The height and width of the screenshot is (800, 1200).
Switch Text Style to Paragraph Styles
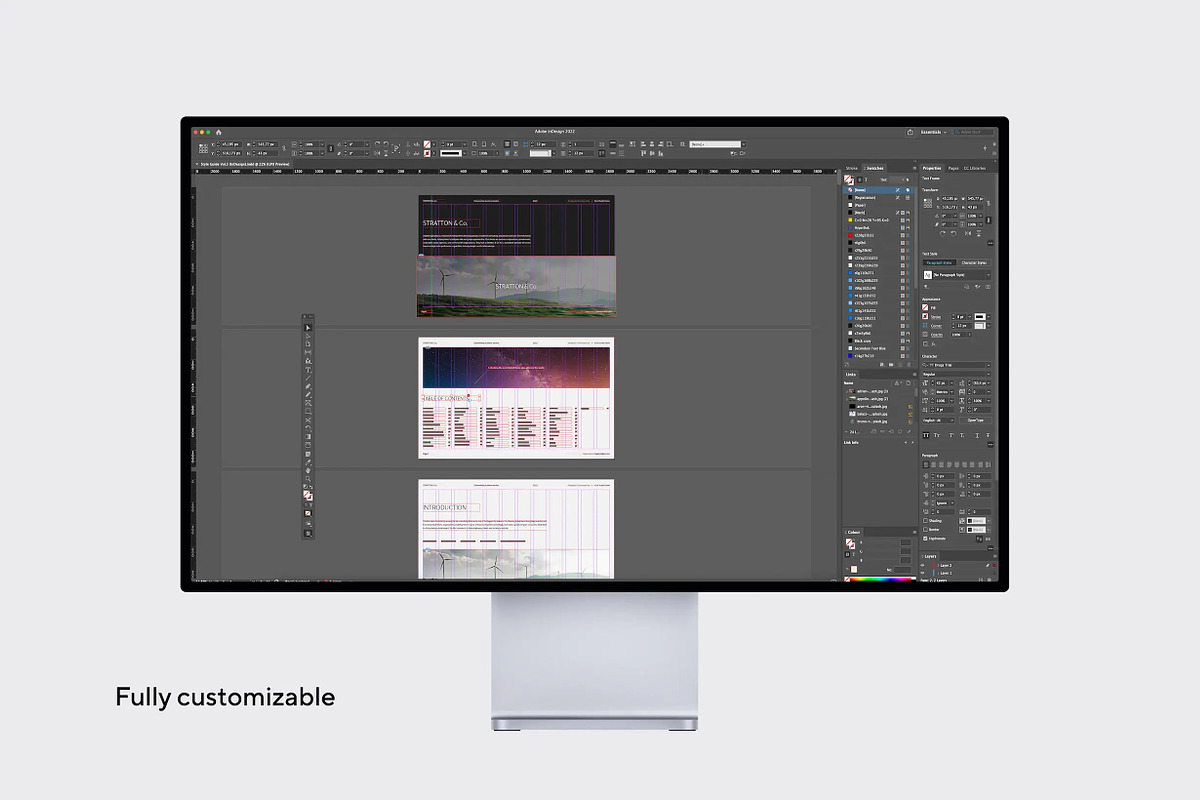[x=939, y=263]
